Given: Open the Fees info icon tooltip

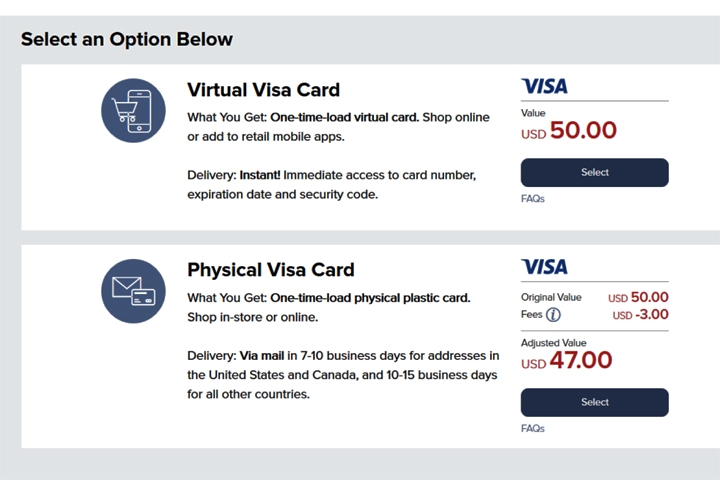Looking at the screenshot, I should pyautogui.click(x=553, y=315).
